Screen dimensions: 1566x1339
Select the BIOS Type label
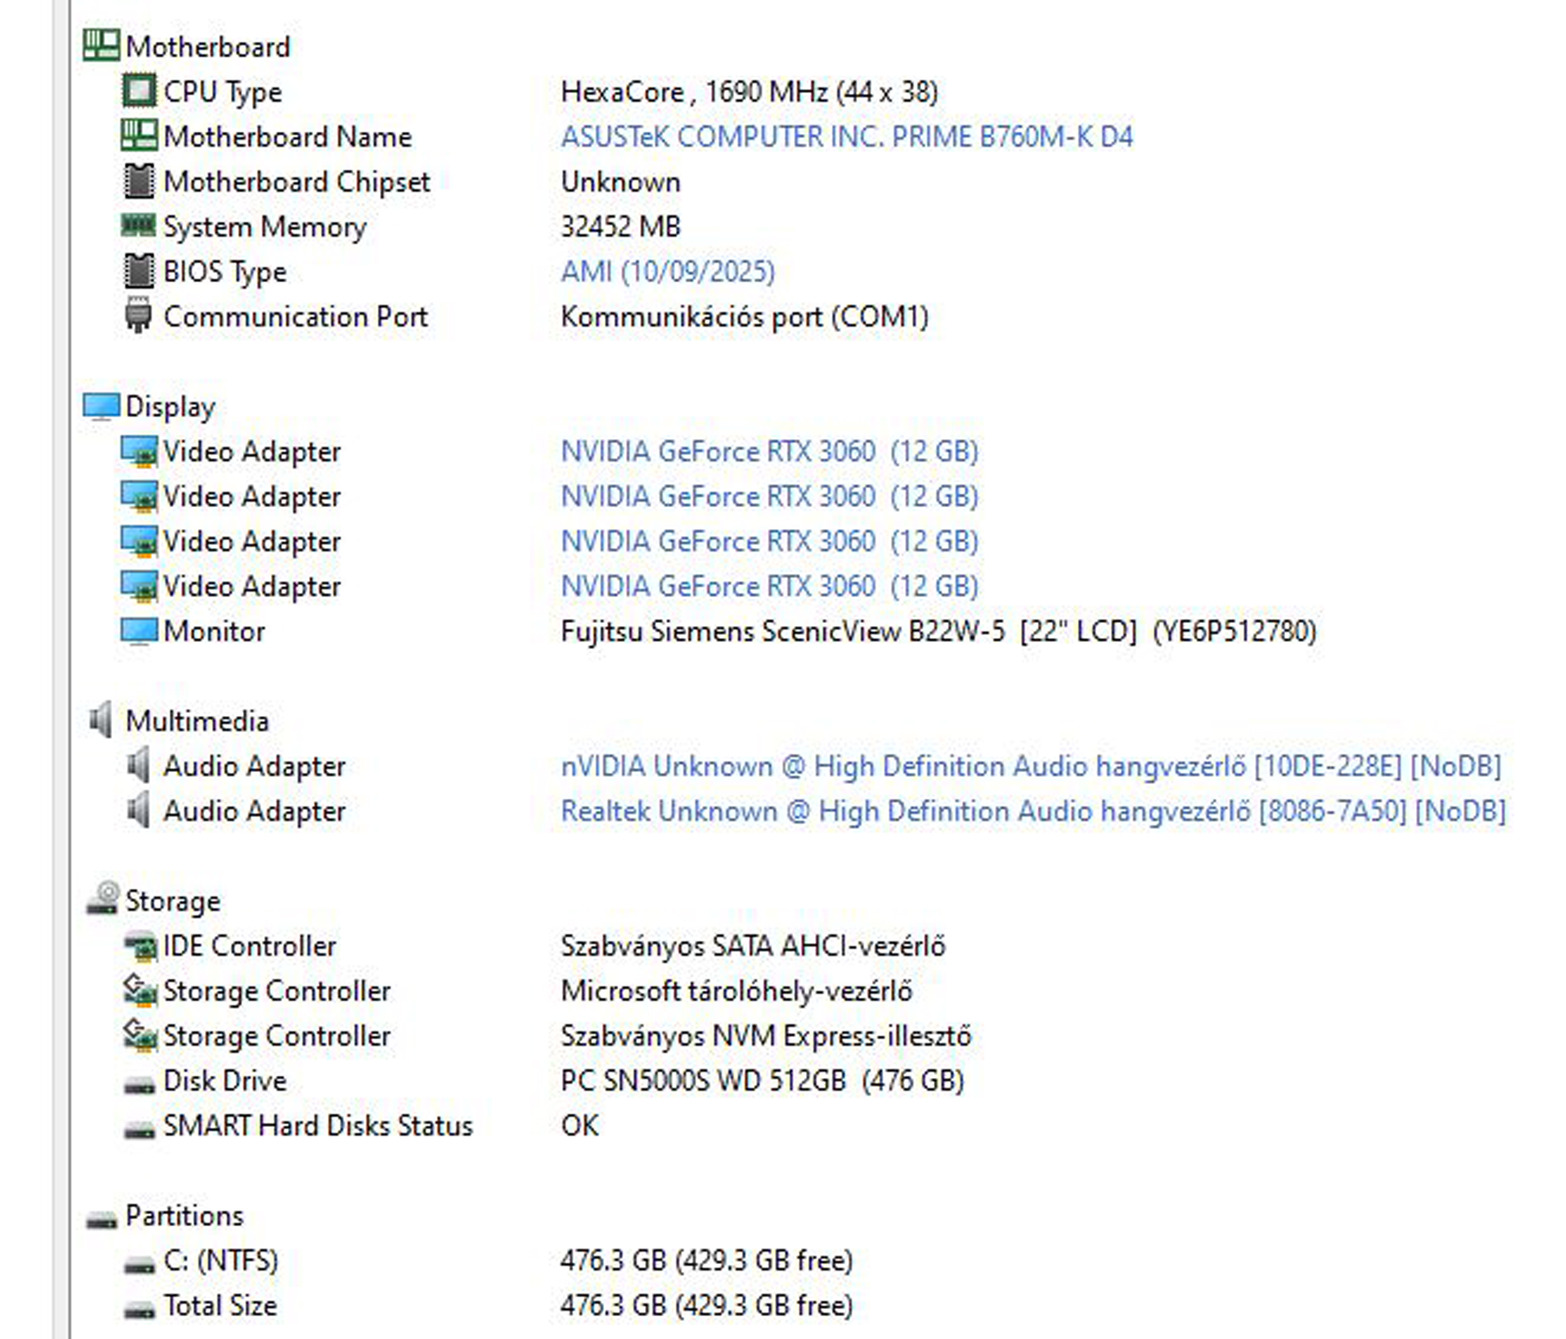(225, 272)
